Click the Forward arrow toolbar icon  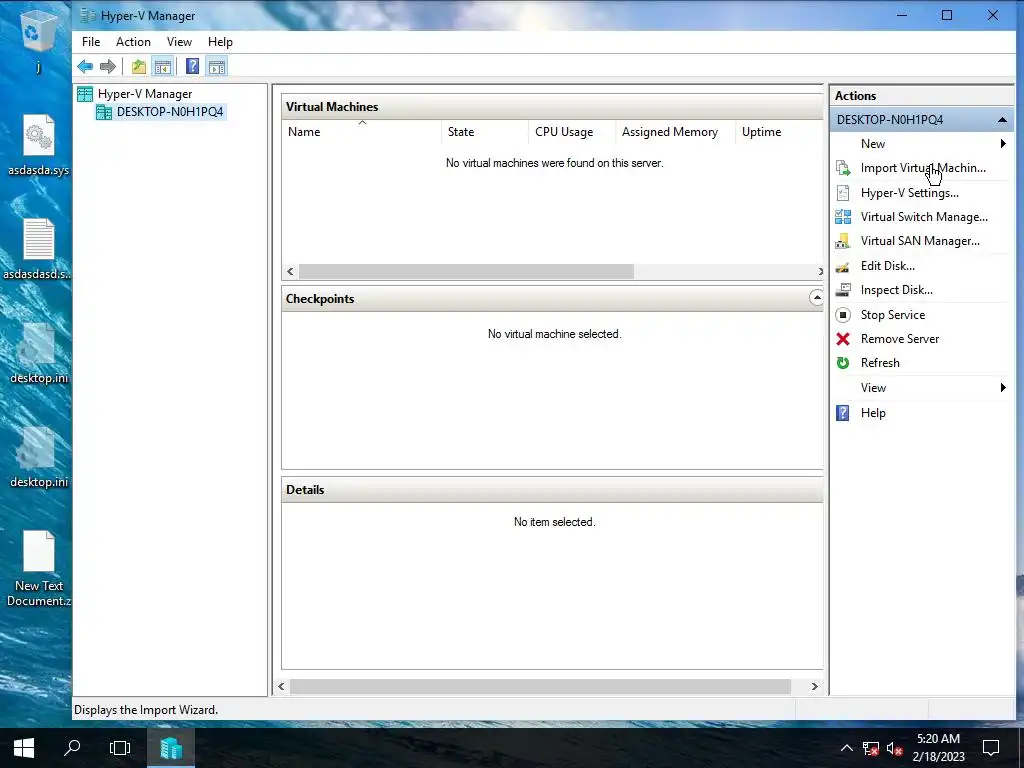pos(108,66)
